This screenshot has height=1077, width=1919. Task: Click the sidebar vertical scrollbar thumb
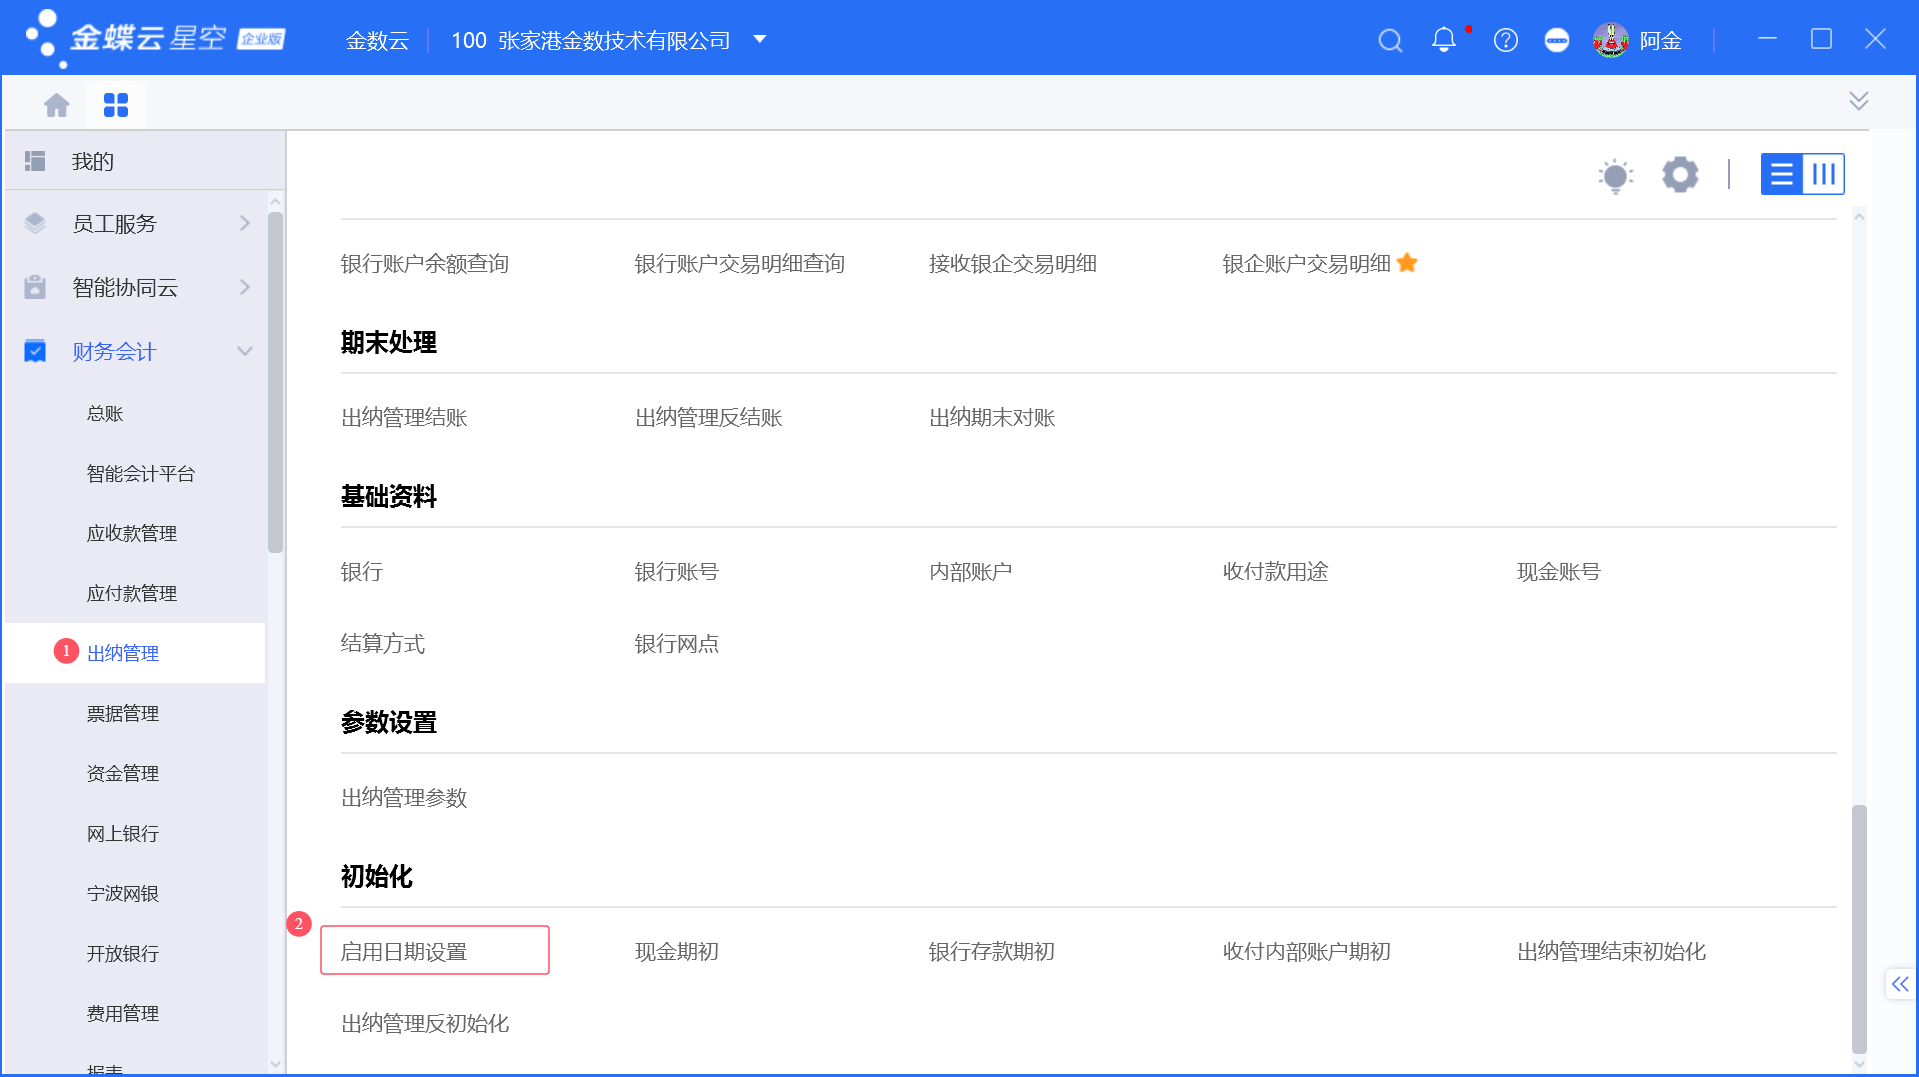275,382
